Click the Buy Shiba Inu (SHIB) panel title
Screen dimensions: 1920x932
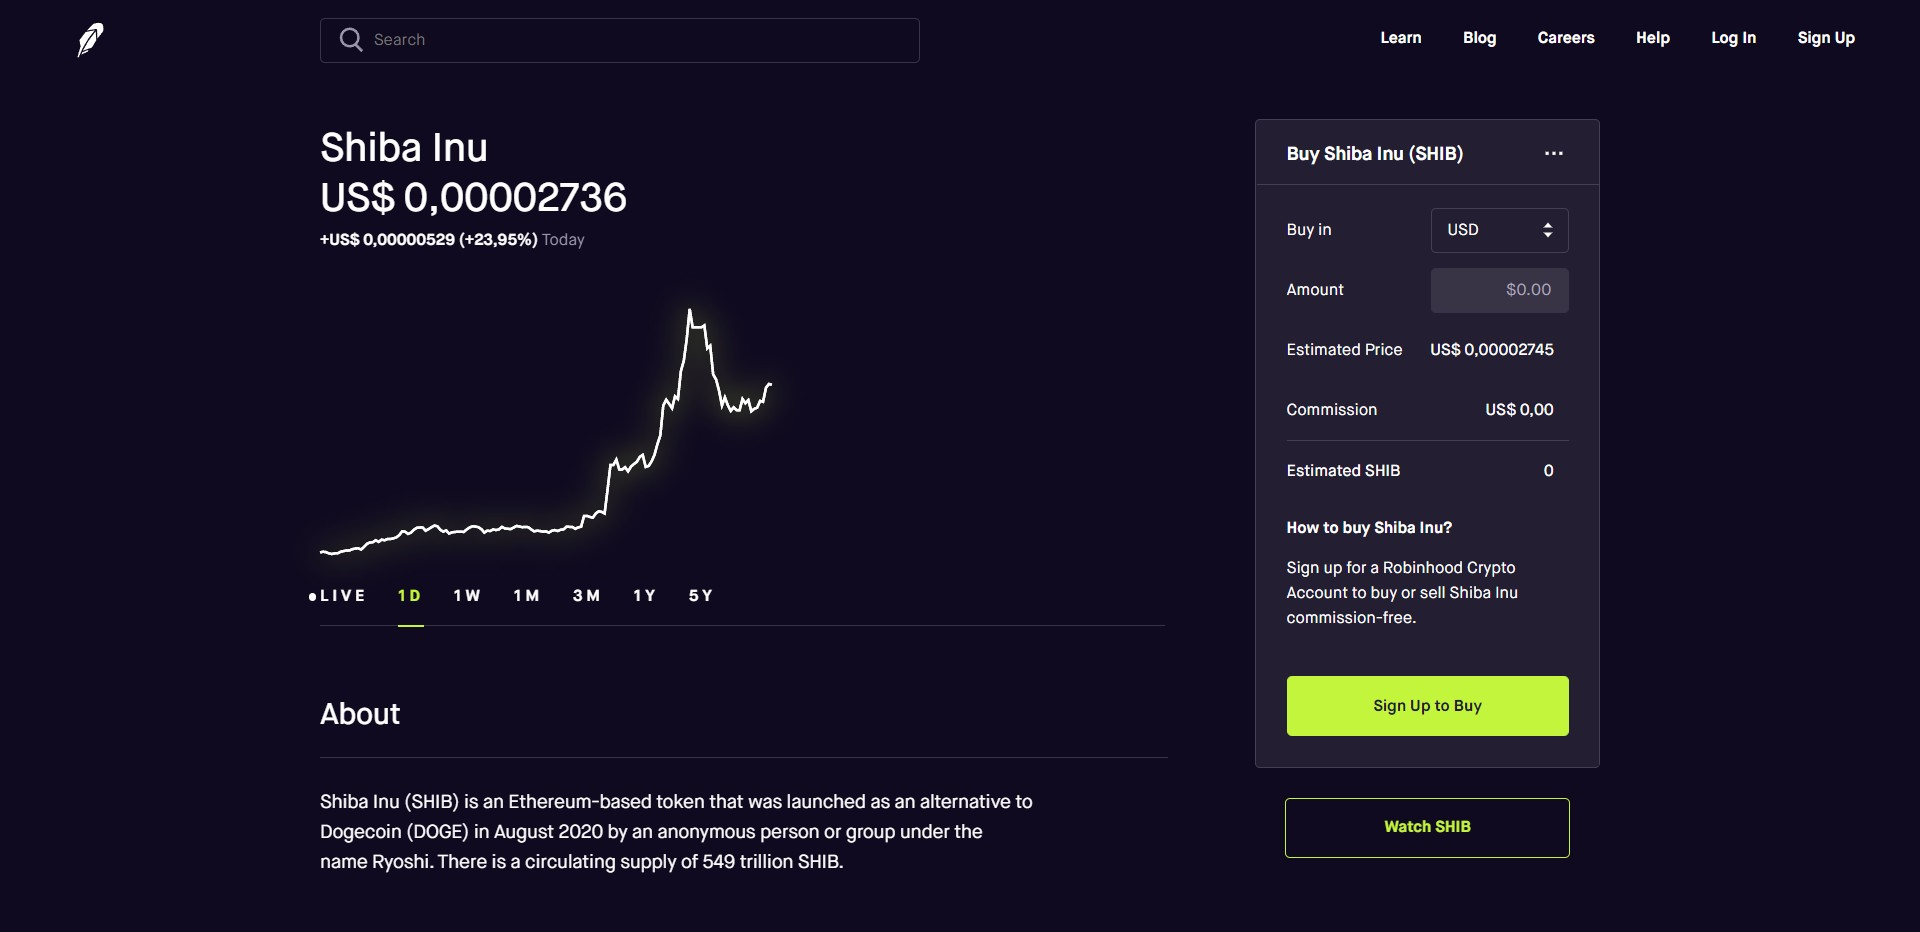(x=1374, y=154)
